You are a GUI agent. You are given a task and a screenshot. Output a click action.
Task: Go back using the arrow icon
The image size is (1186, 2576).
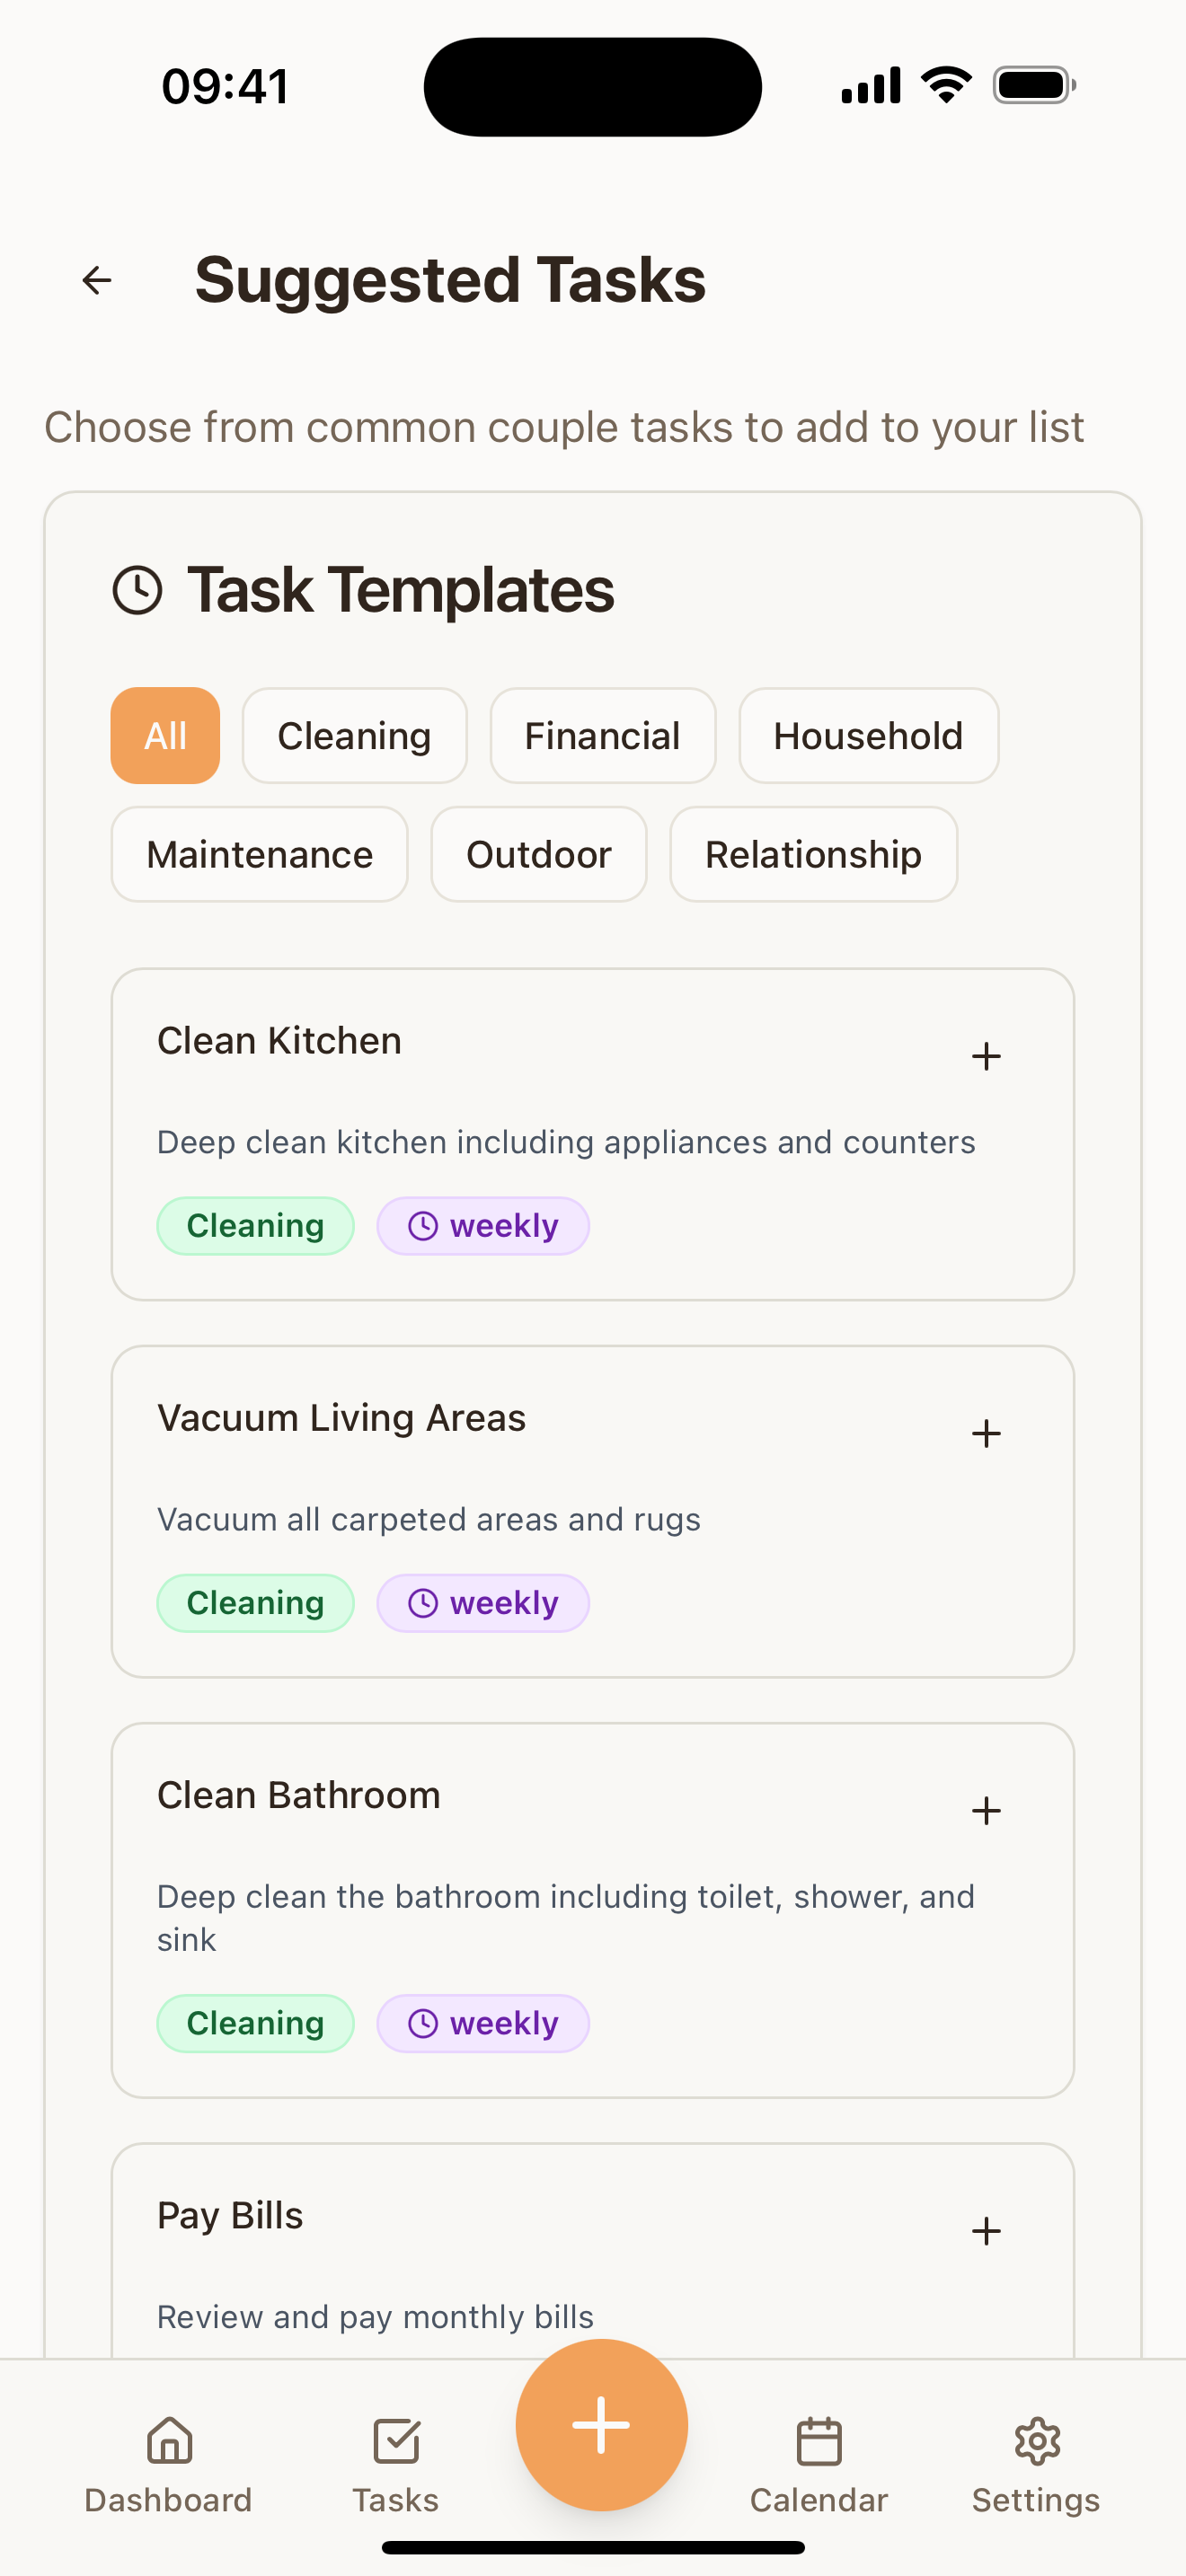tap(97, 280)
